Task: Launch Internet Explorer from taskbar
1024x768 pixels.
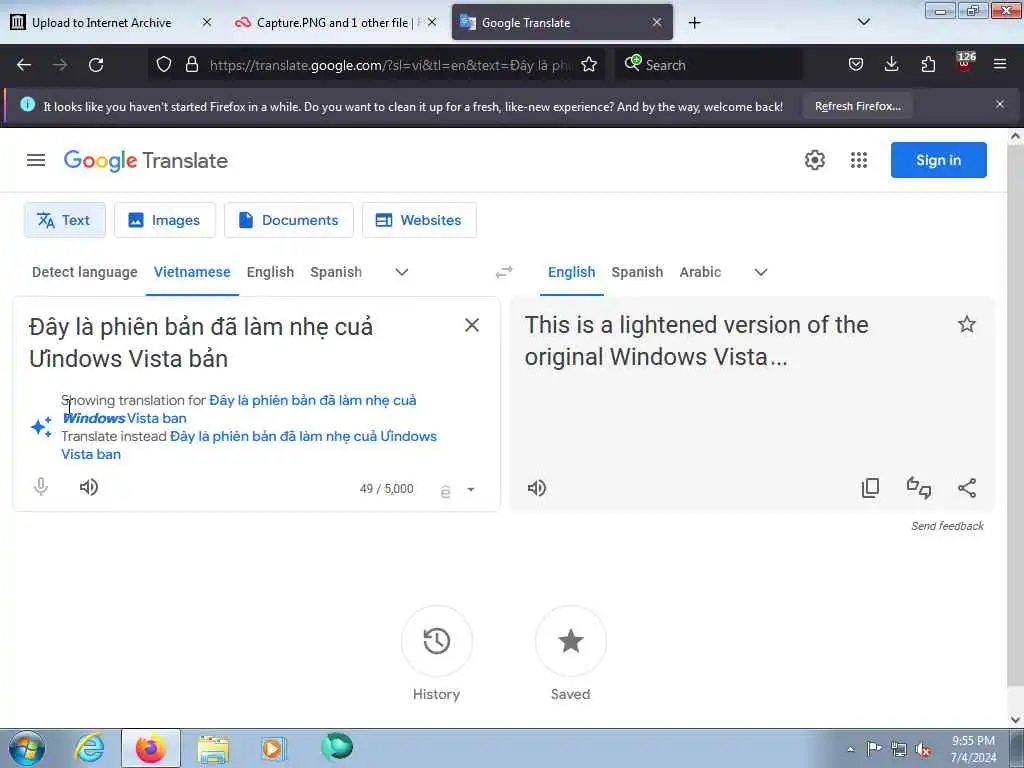Action: pos(89,748)
